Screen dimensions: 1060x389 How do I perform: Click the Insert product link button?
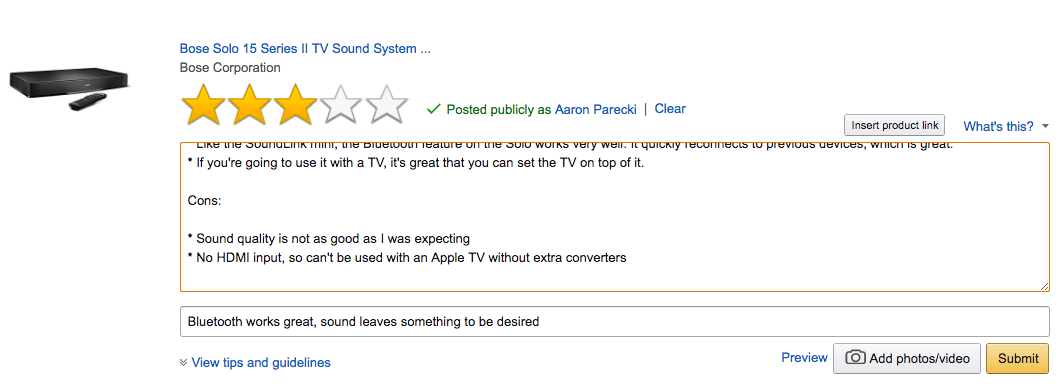894,125
